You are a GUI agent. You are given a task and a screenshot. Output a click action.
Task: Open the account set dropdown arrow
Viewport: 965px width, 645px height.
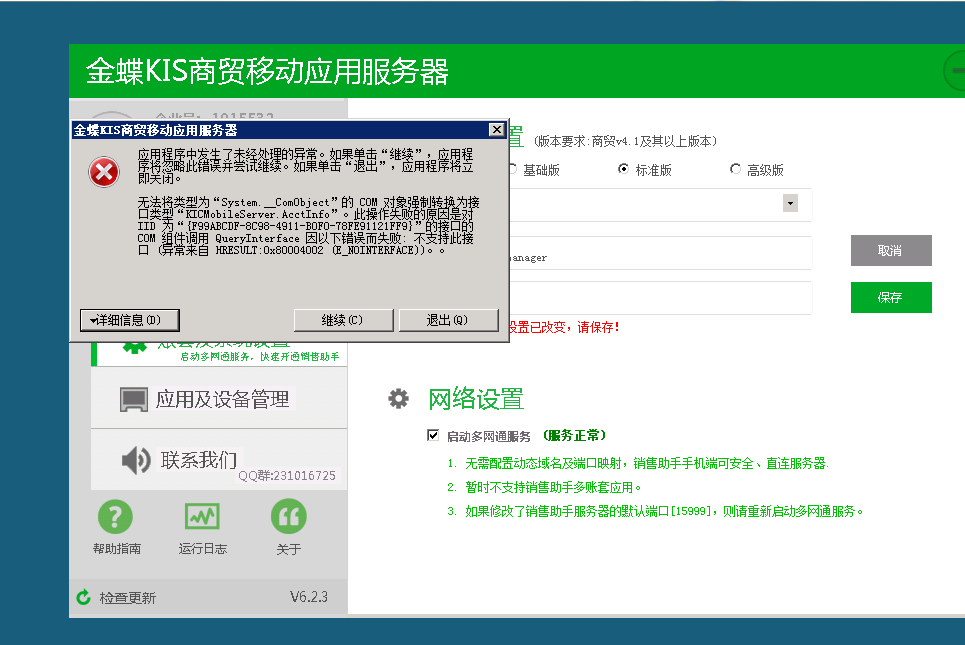790,203
